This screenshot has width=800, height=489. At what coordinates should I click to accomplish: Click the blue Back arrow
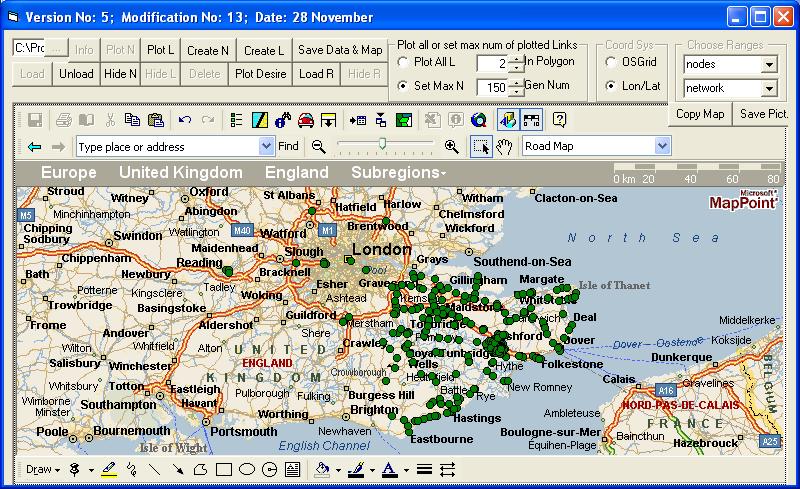coord(35,147)
